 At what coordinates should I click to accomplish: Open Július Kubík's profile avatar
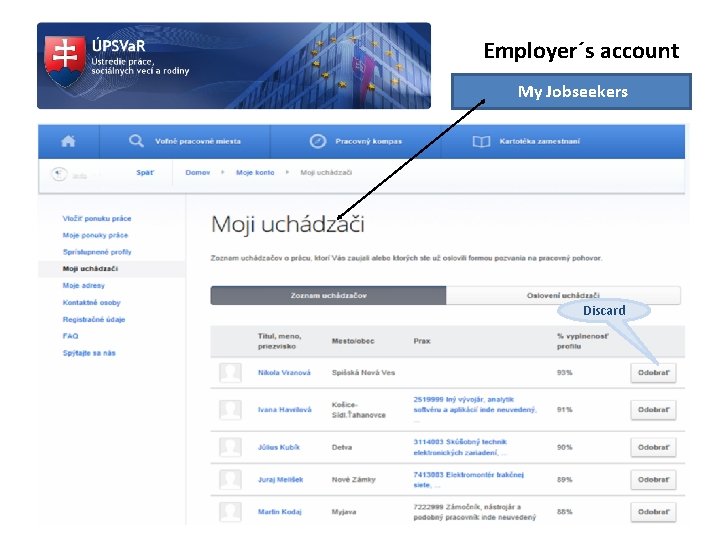(231, 447)
